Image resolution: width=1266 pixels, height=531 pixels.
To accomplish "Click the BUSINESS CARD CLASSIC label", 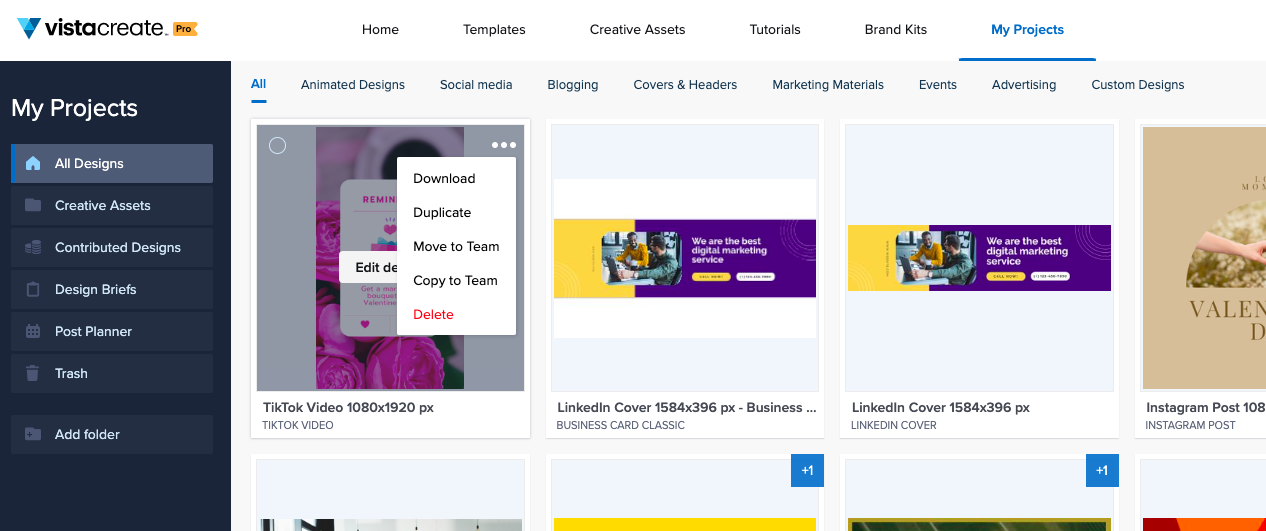I will pyautogui.click(x=621, y=425).
